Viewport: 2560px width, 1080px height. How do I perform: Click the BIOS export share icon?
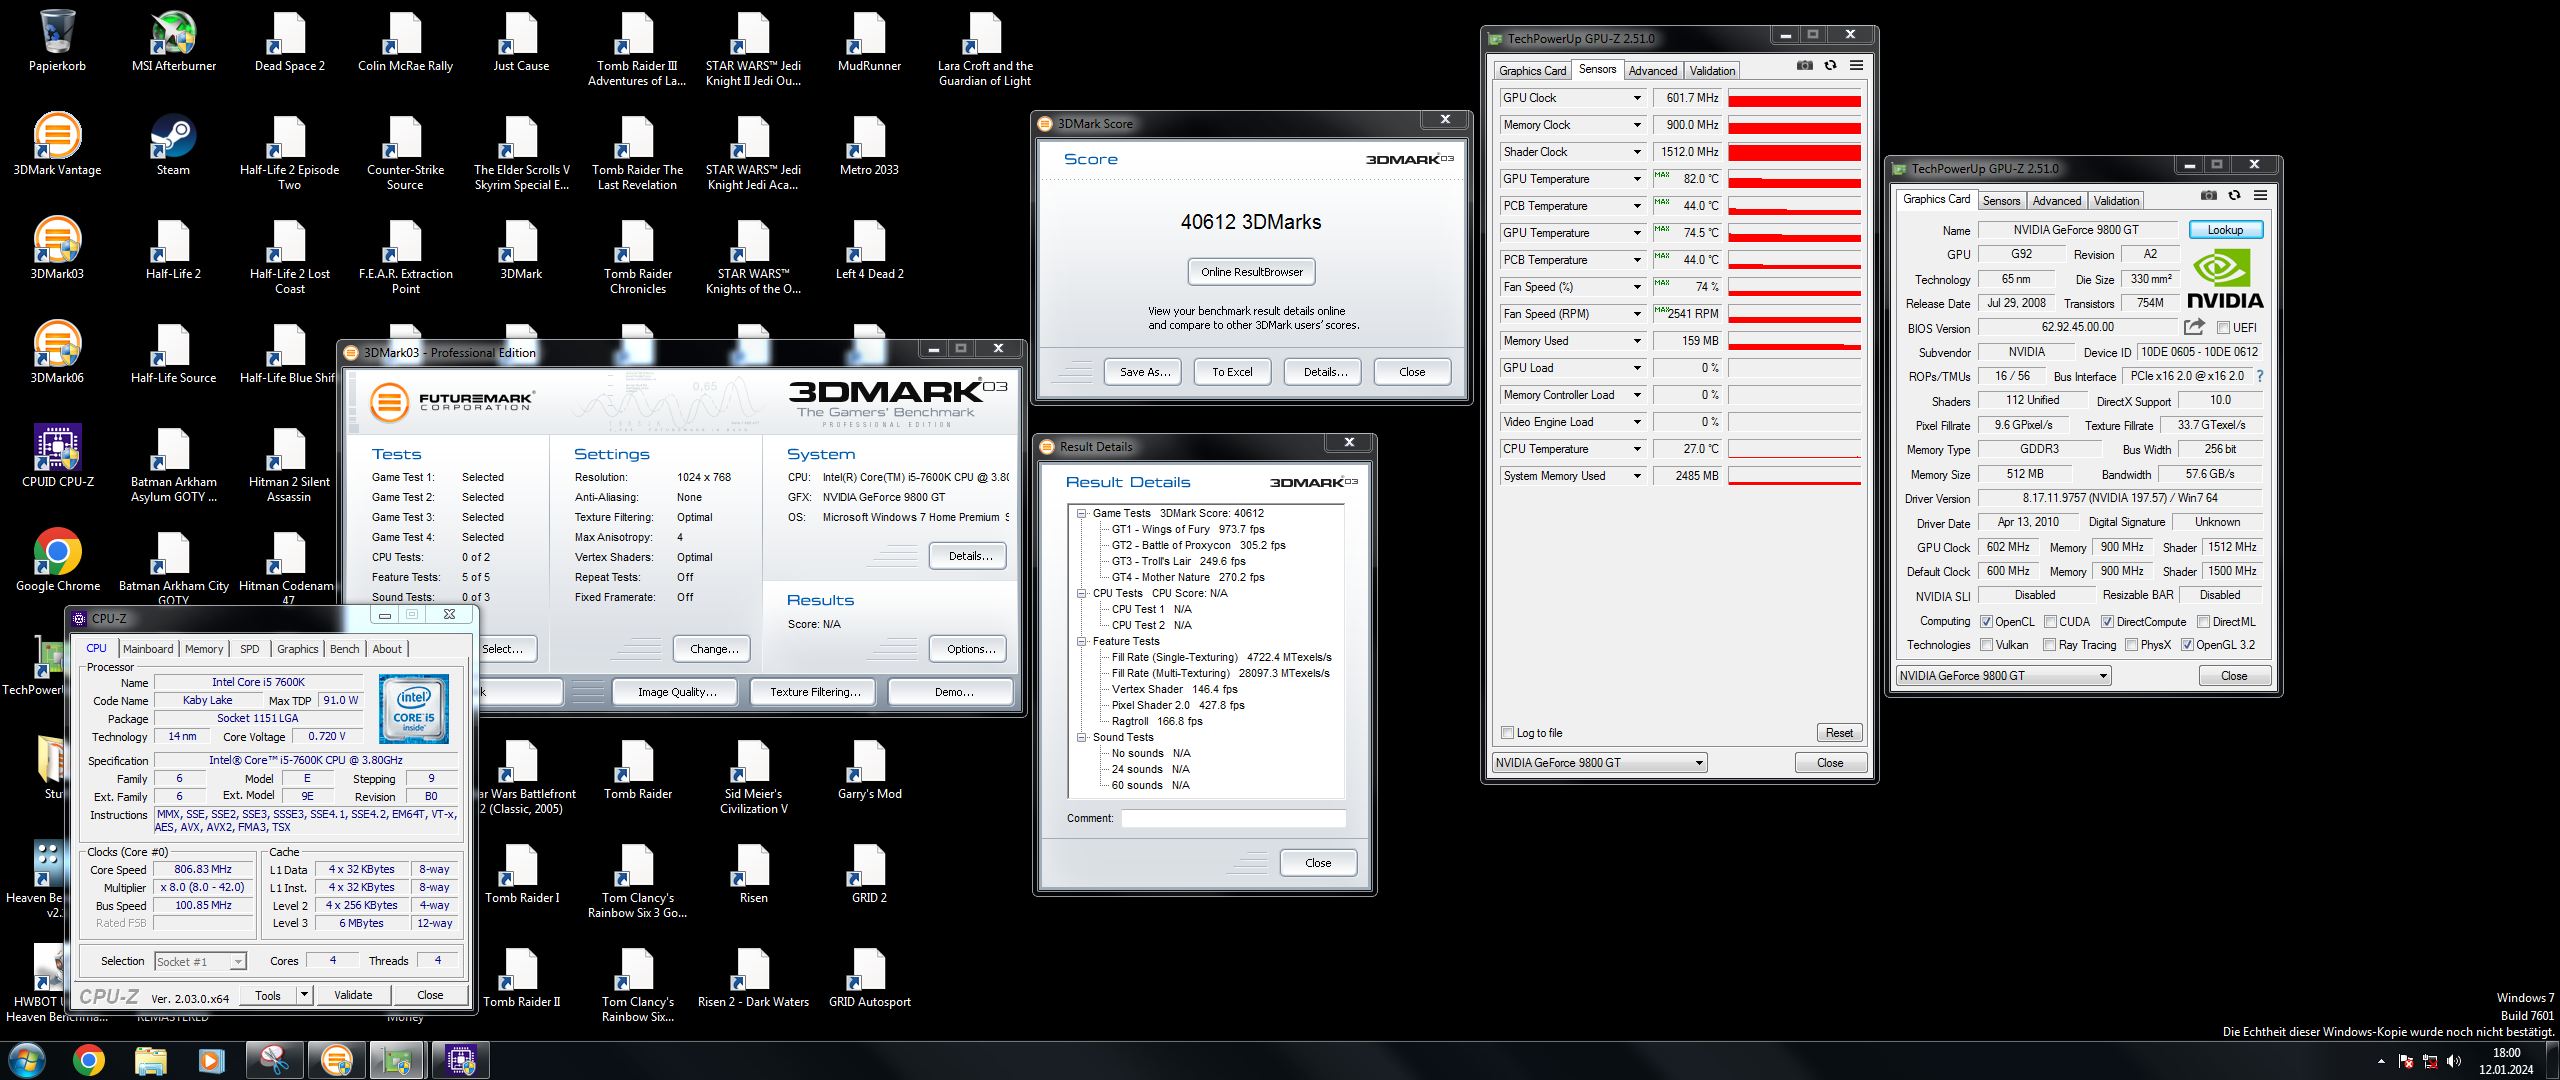(2194, 327)
